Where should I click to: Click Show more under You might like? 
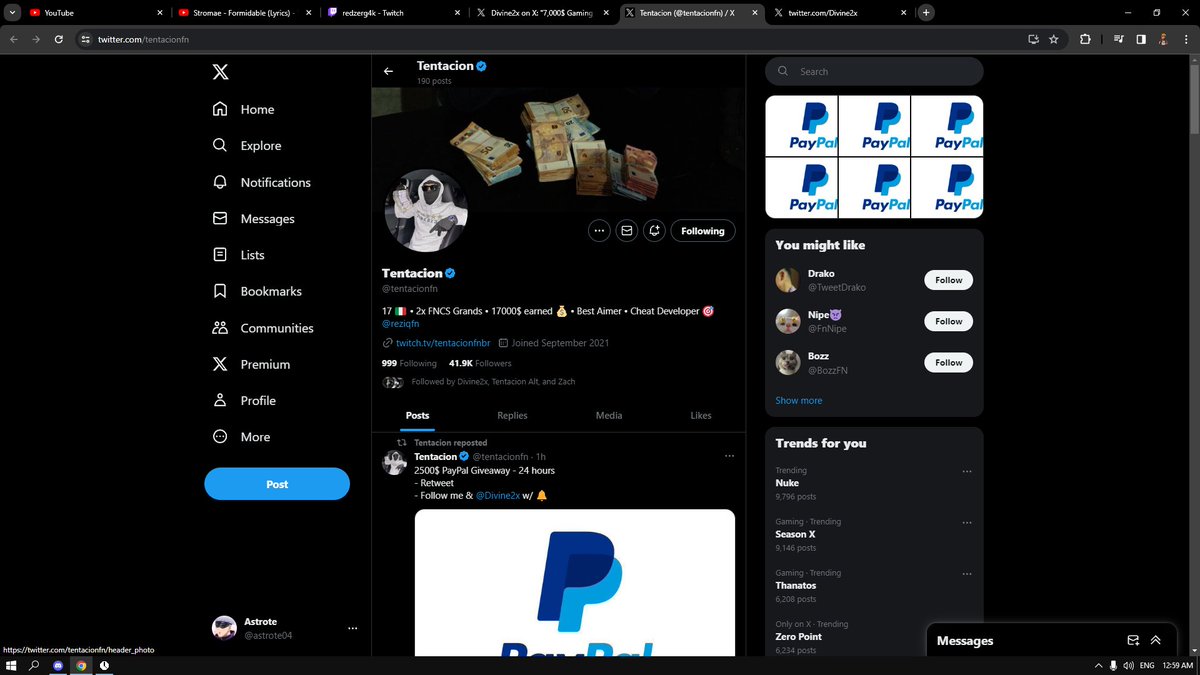799,400
